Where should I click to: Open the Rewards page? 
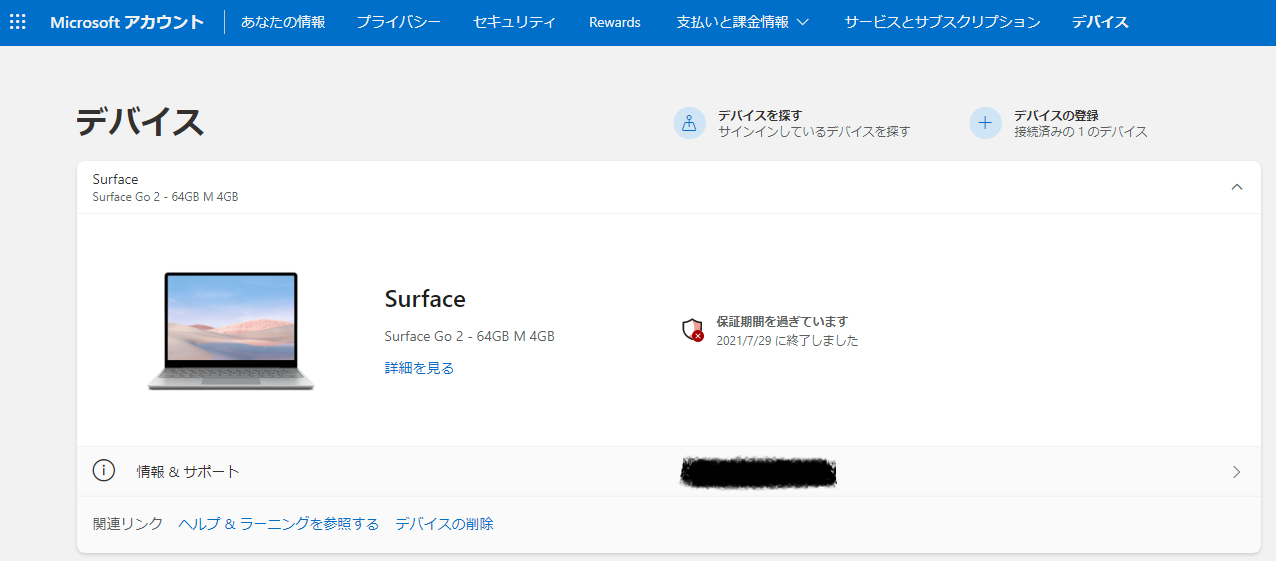(615, 22)
